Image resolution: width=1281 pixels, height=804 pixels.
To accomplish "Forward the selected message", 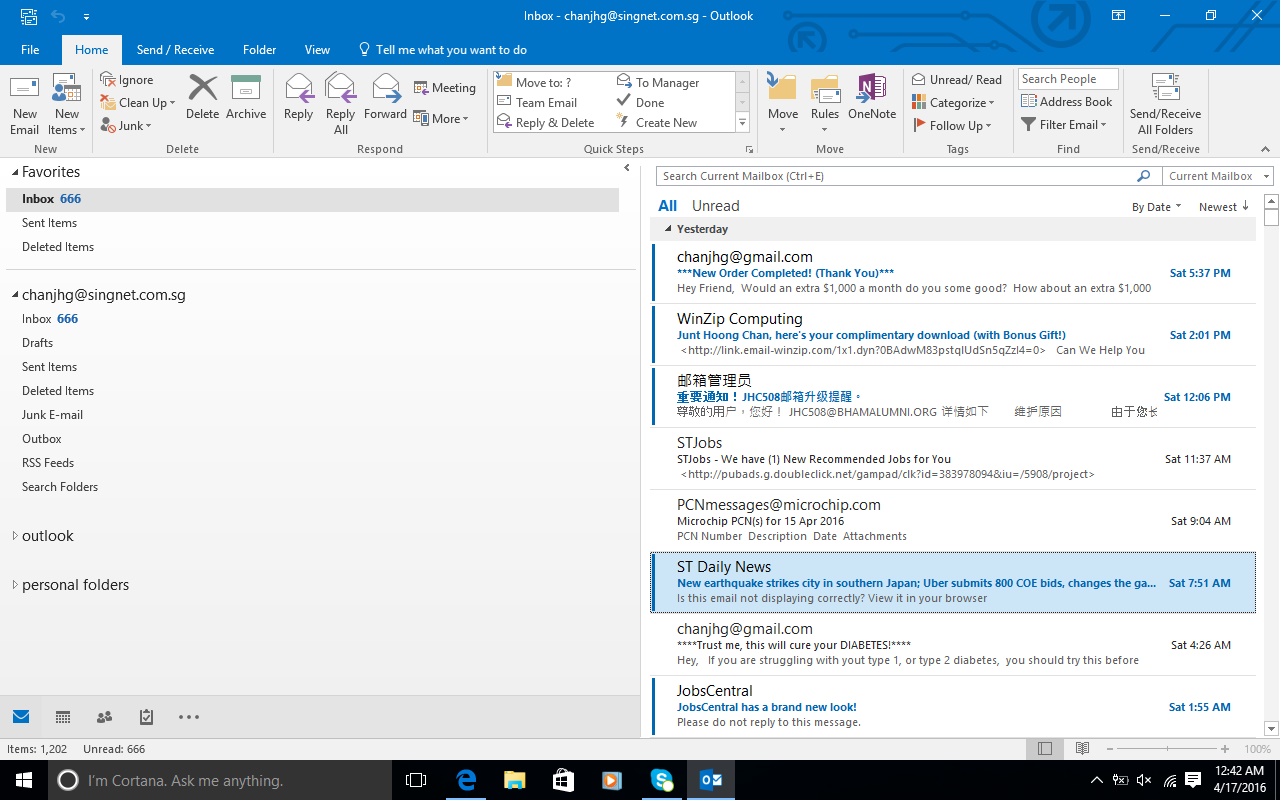I will pos(385,97).
